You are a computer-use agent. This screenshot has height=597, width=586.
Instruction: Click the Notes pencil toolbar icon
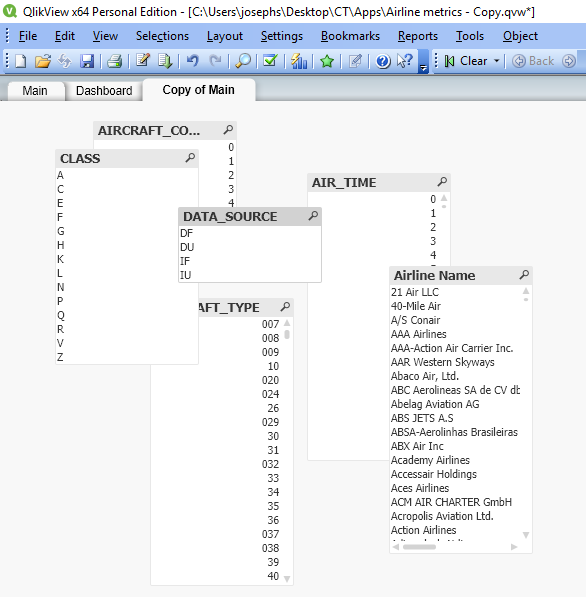355,61
